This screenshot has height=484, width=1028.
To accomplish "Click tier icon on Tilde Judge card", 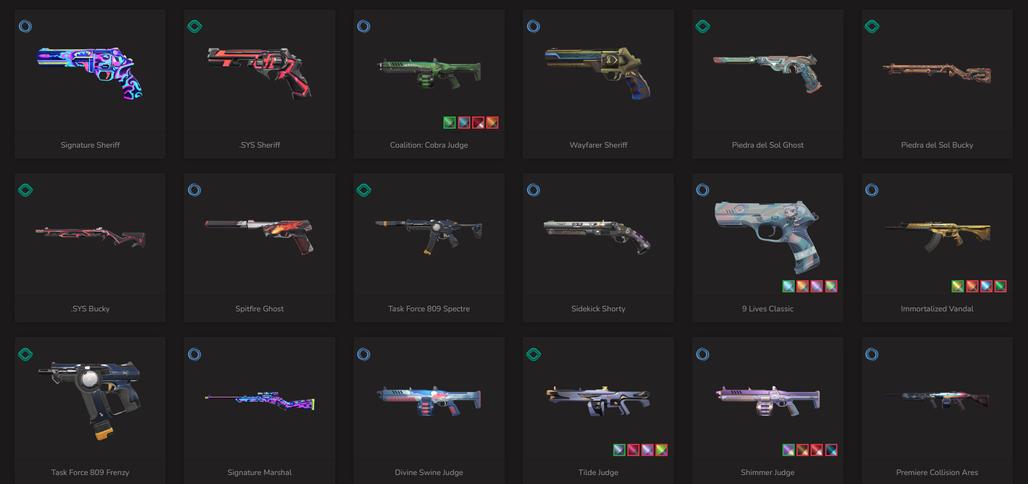I will 533,354.
